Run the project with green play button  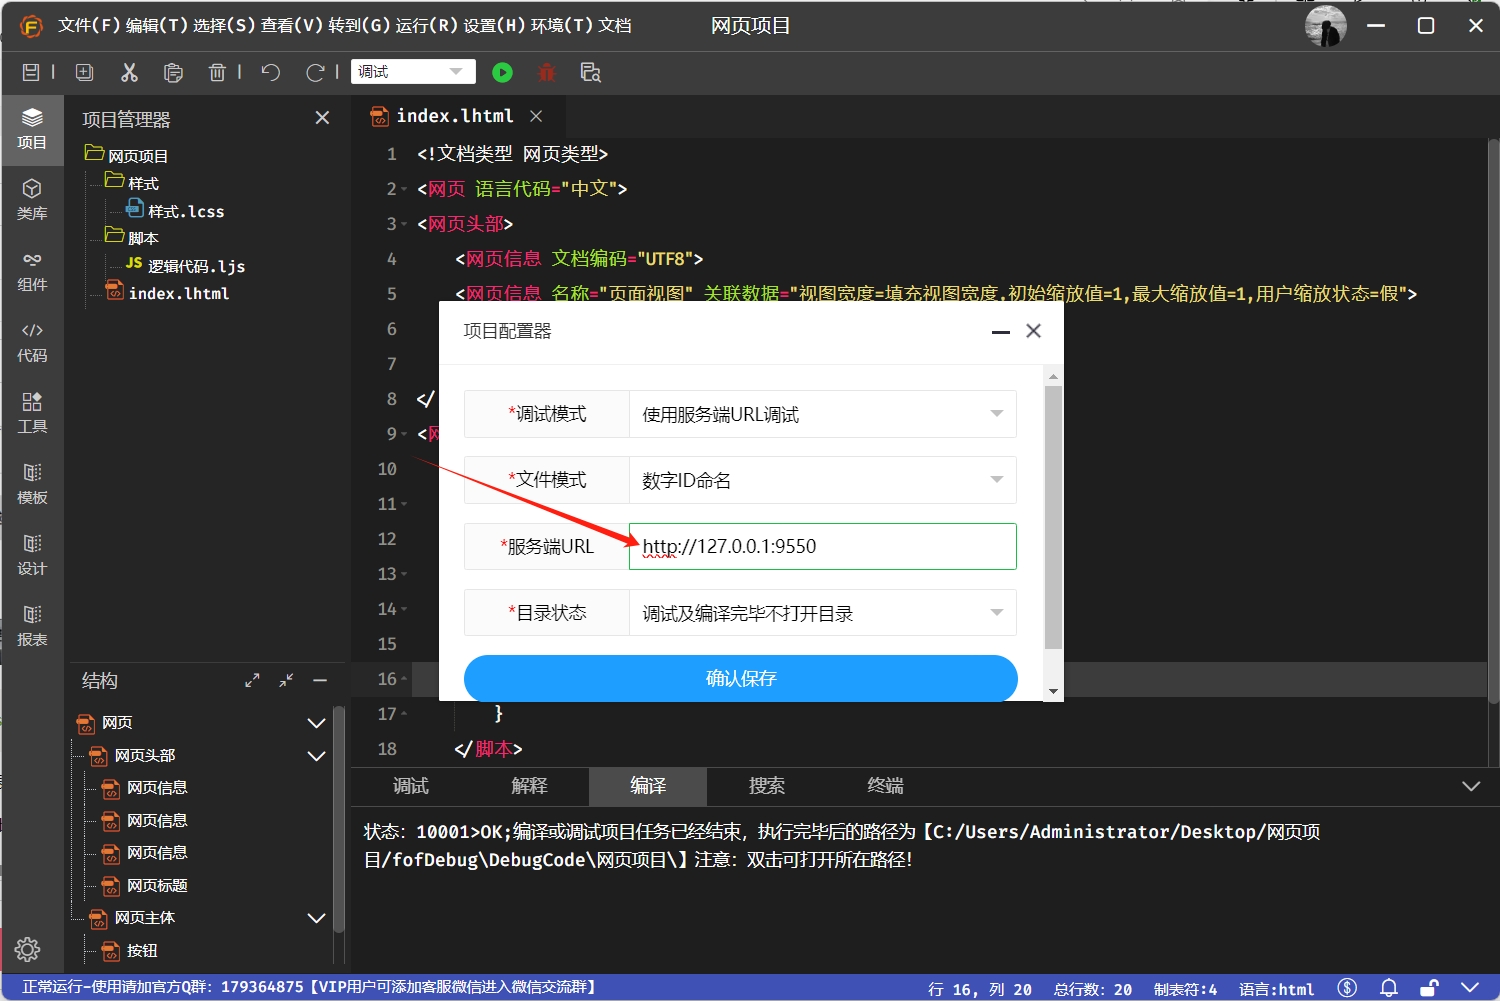tap(503, 72)
